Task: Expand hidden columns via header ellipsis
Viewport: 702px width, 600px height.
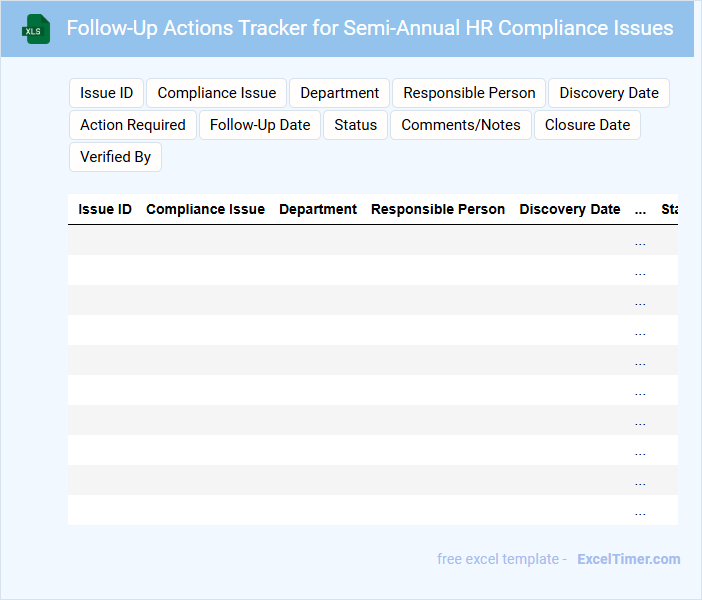Action: [x=640, y=210]
